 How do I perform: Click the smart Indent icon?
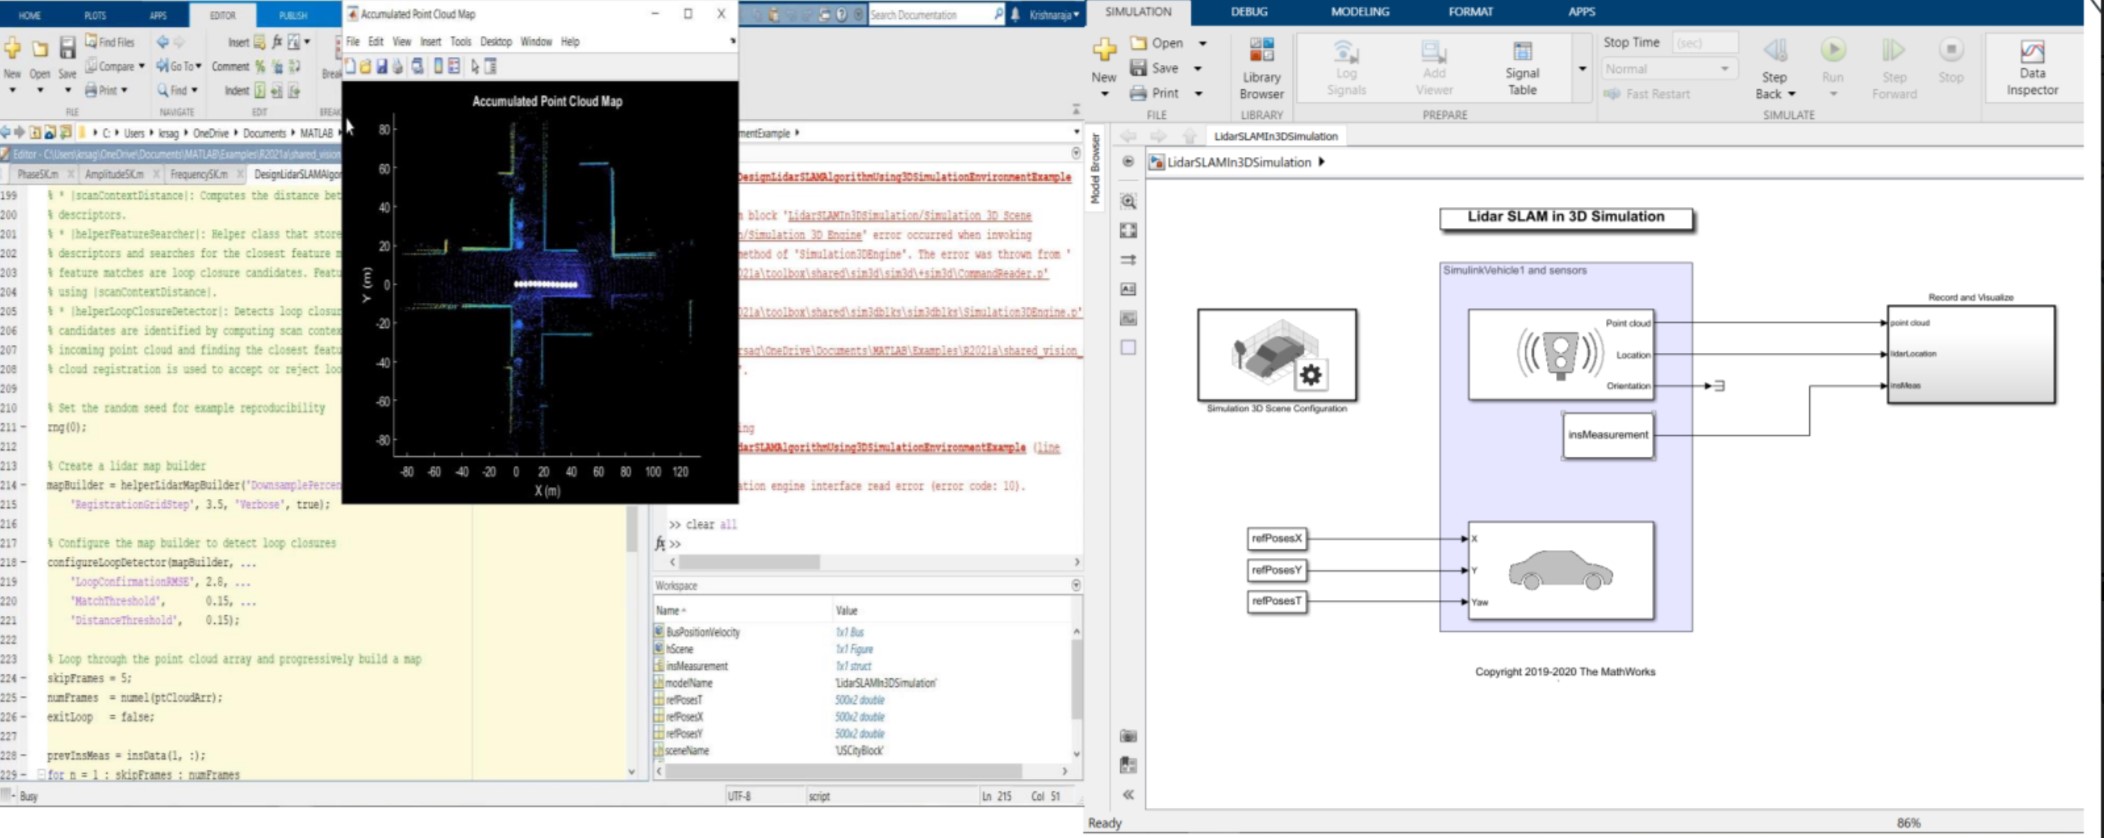(260, 91)
